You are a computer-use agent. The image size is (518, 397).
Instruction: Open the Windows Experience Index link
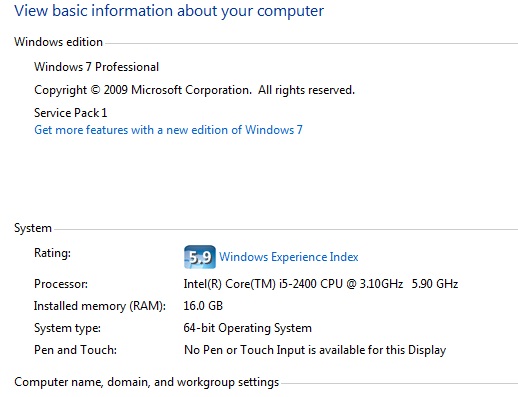(289, 257)
